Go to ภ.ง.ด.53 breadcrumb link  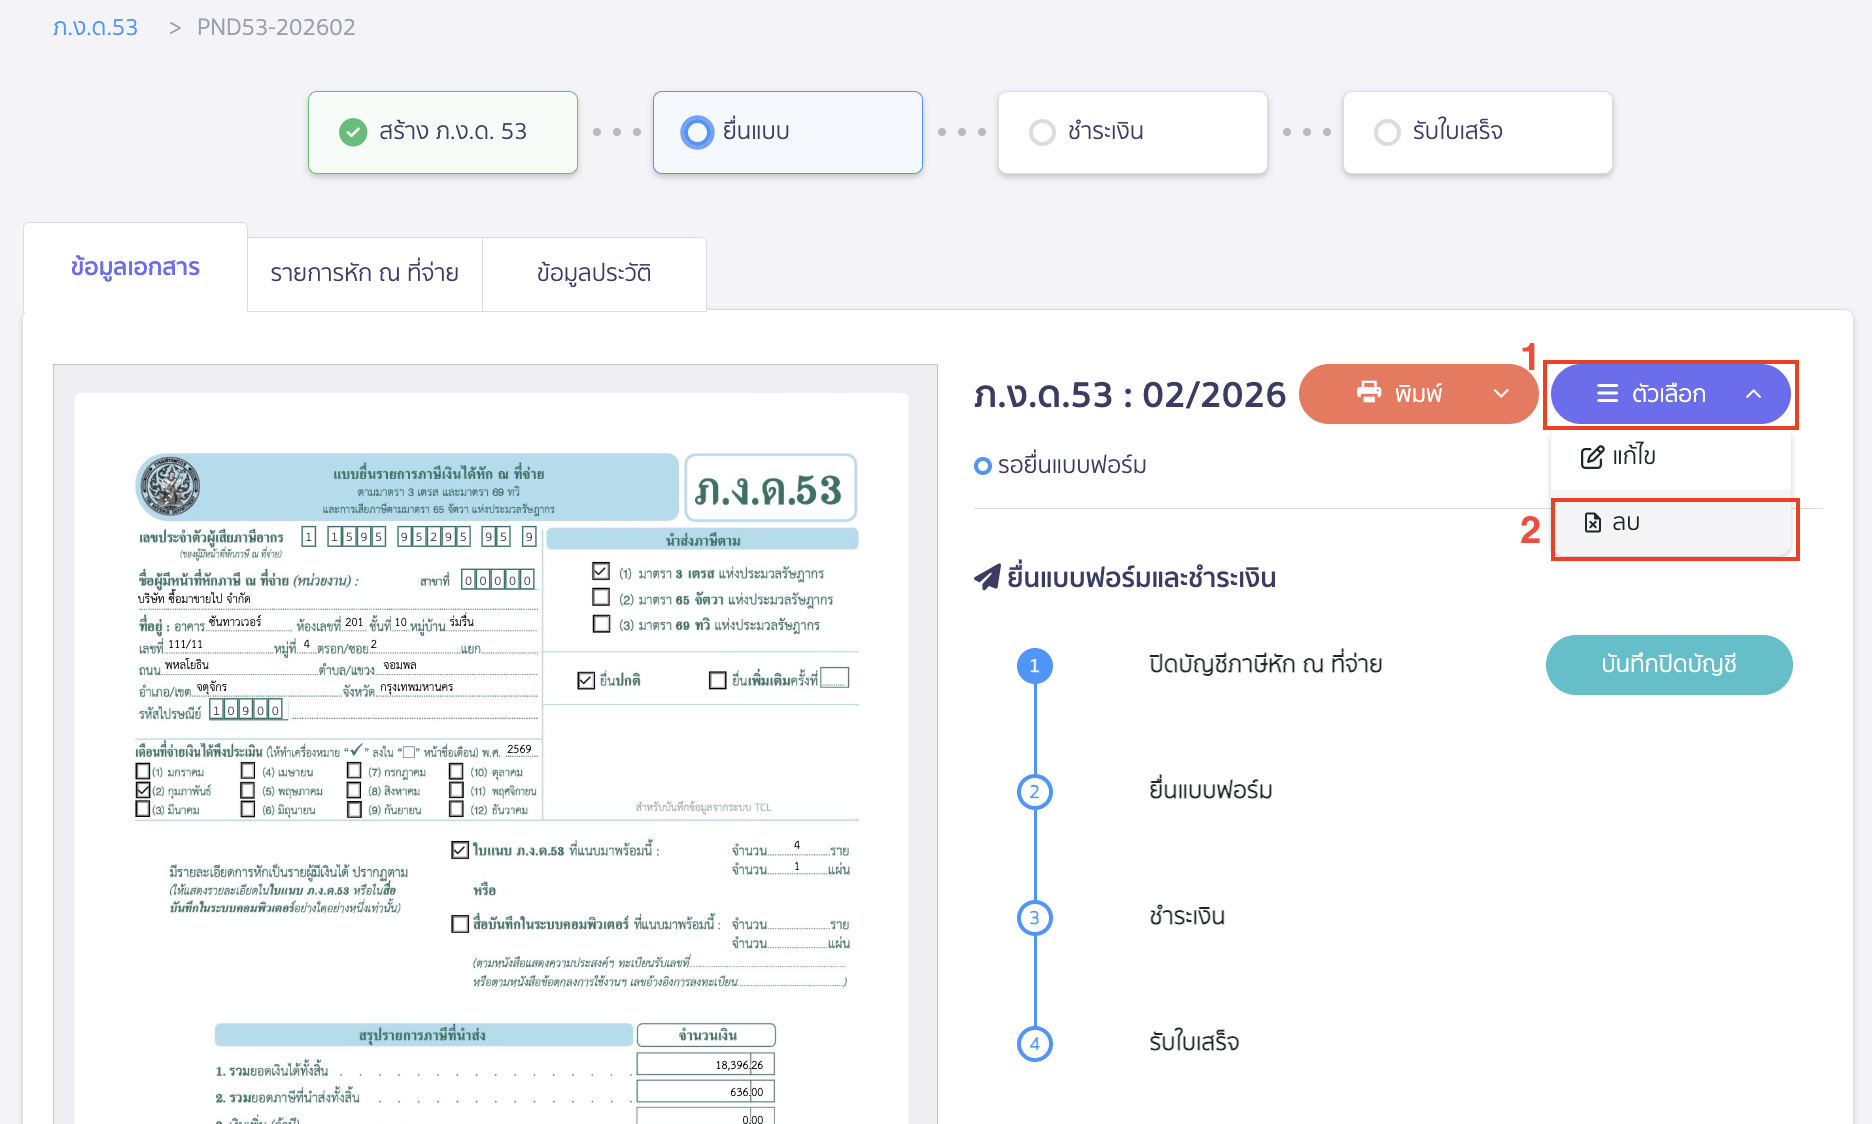click(95, 27)
